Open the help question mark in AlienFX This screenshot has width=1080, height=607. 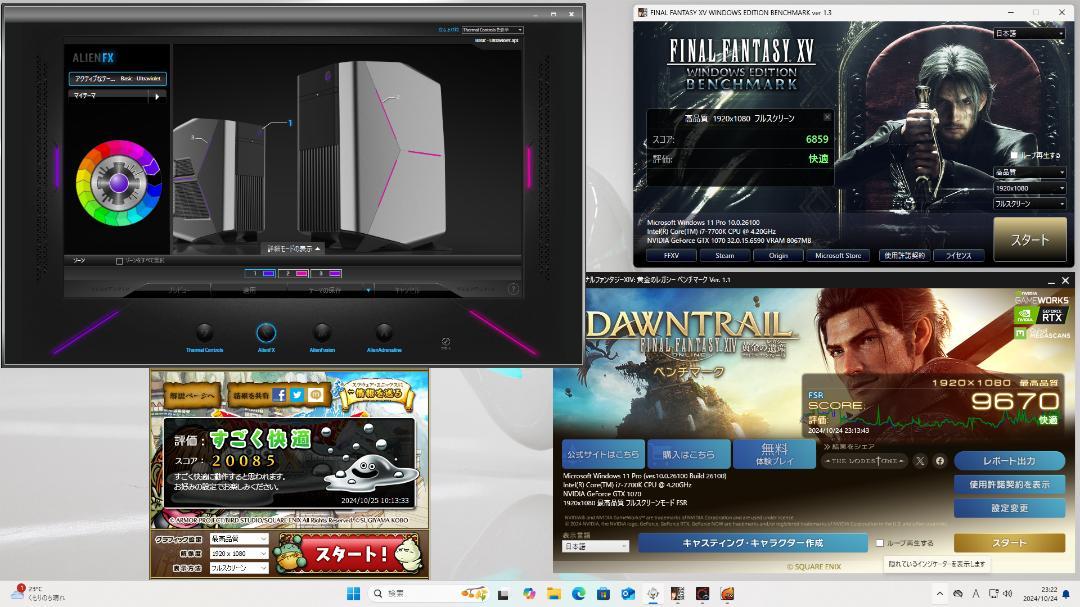click(x=513, y=289)
